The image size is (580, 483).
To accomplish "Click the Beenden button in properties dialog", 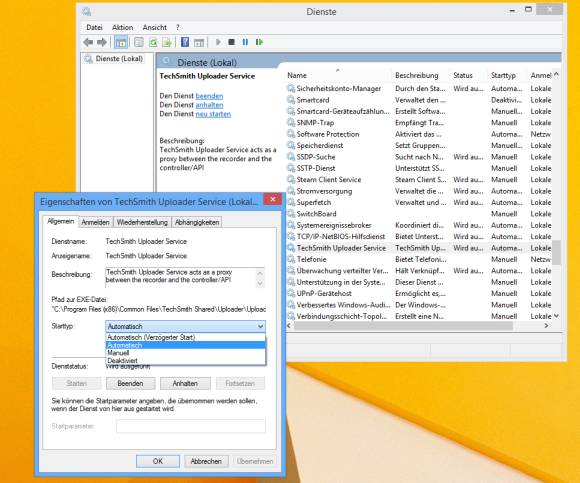I will tap(130, 384).
